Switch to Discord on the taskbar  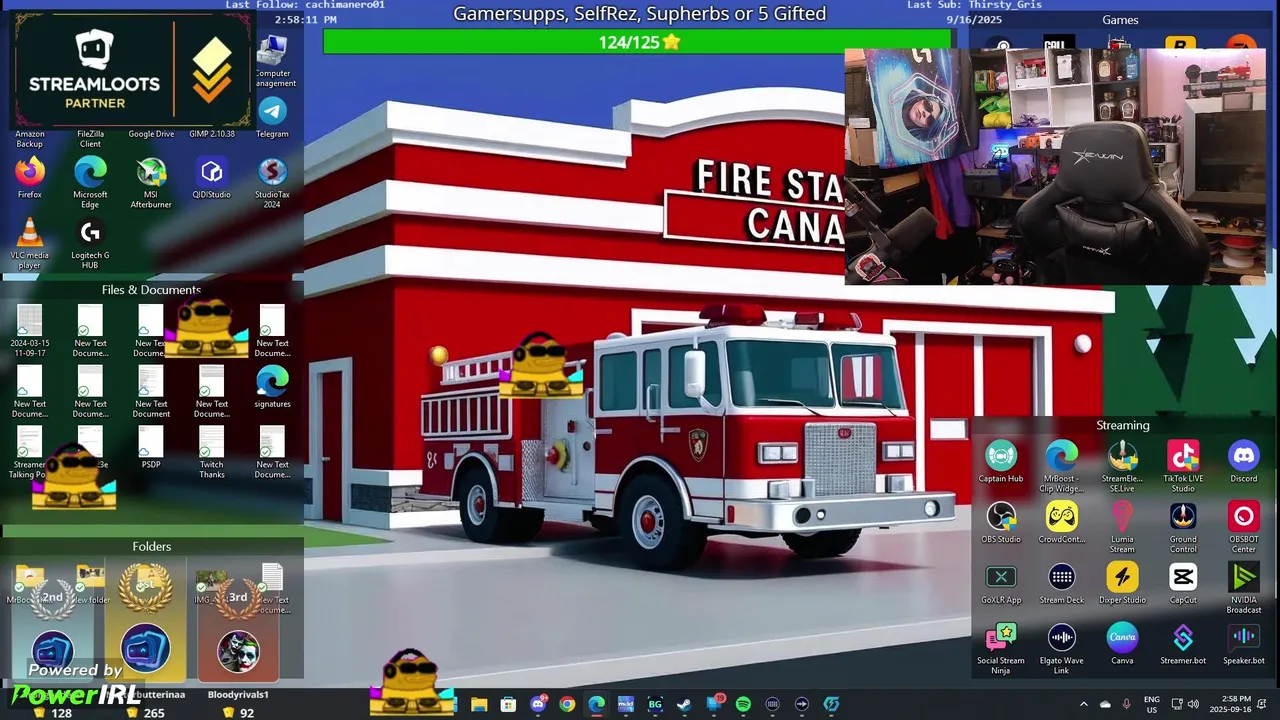pos(538,704)
